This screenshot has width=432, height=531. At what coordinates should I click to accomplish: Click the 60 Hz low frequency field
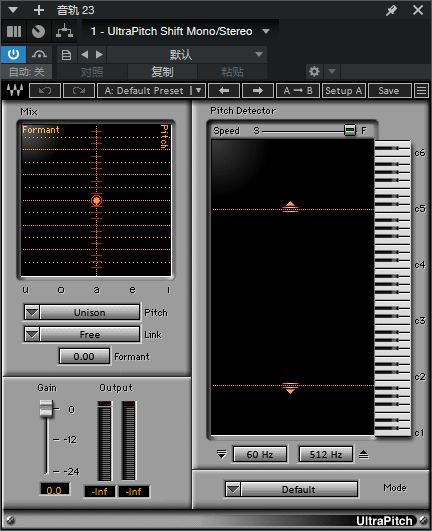(x=260, y=454)
